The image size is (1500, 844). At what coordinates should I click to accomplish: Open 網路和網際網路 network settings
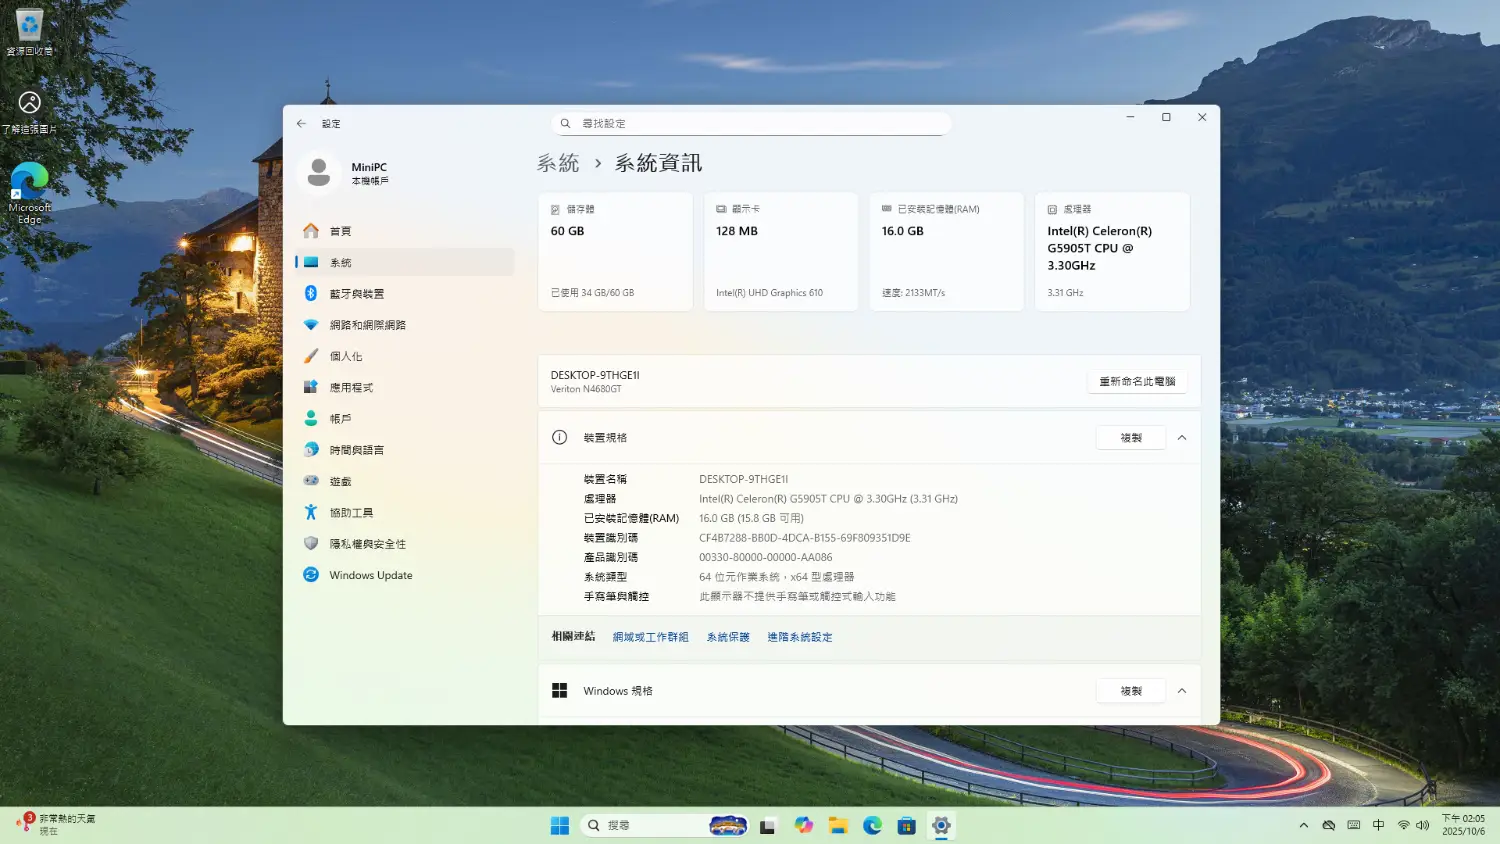367,325
